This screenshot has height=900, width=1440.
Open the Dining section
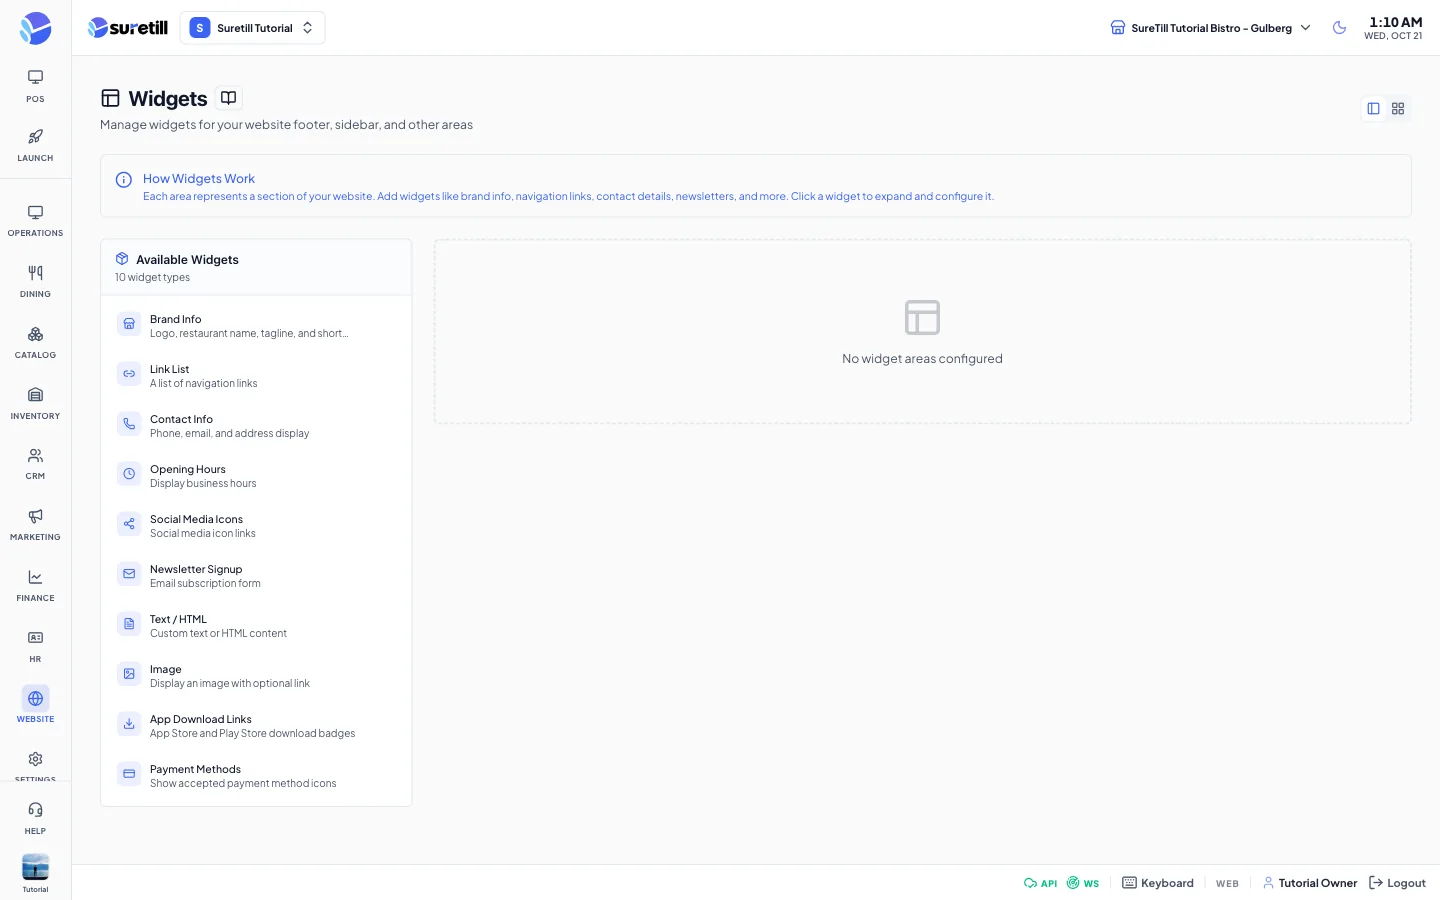(35, 282)
